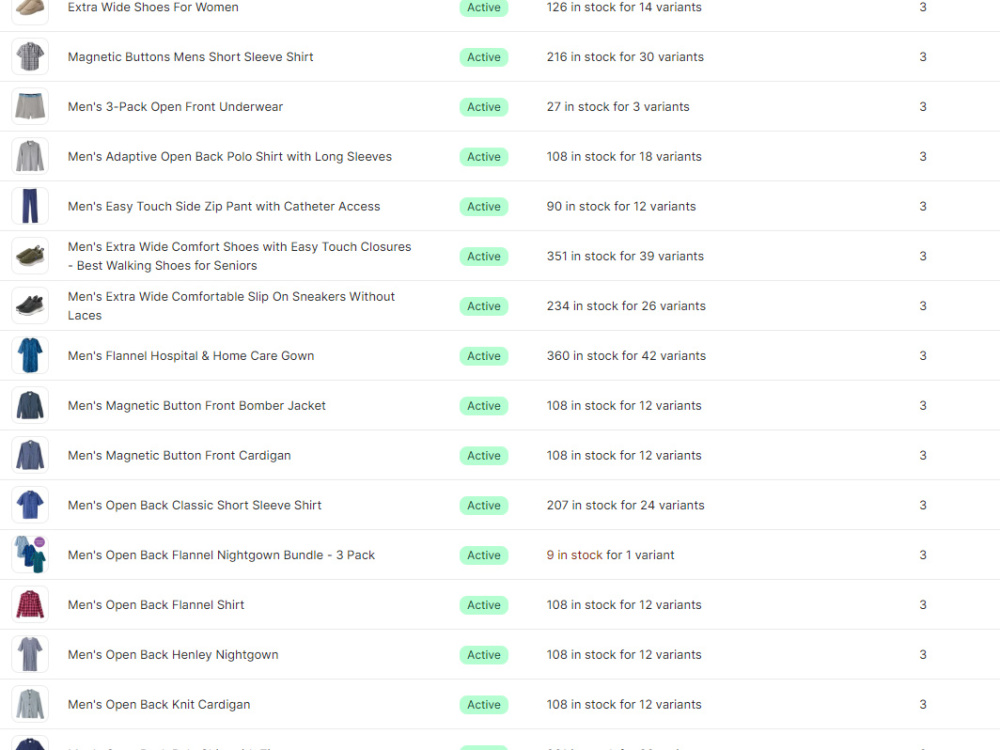
Task: Open the Men's Open Back Flannel Shirt thumbnail
Action: (30, 604)
